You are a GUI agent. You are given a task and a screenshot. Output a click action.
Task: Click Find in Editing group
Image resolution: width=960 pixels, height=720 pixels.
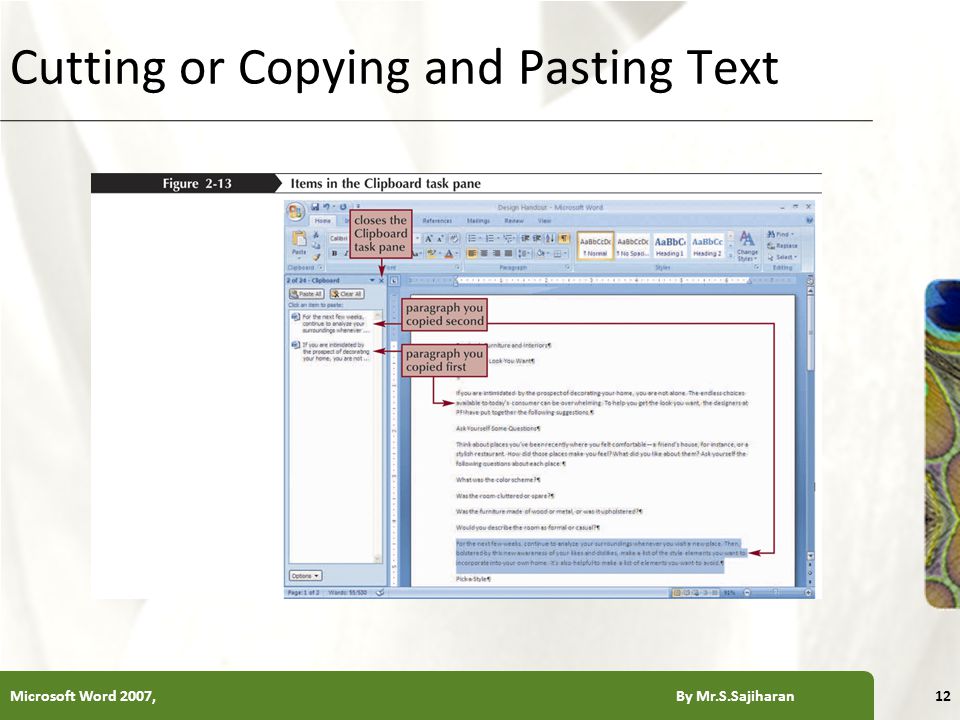[780, 234]
